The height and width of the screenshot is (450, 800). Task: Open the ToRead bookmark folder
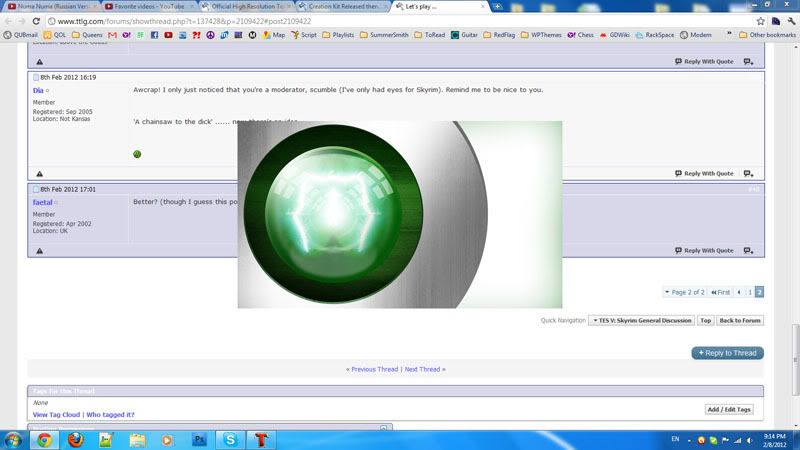click(430, 35)
